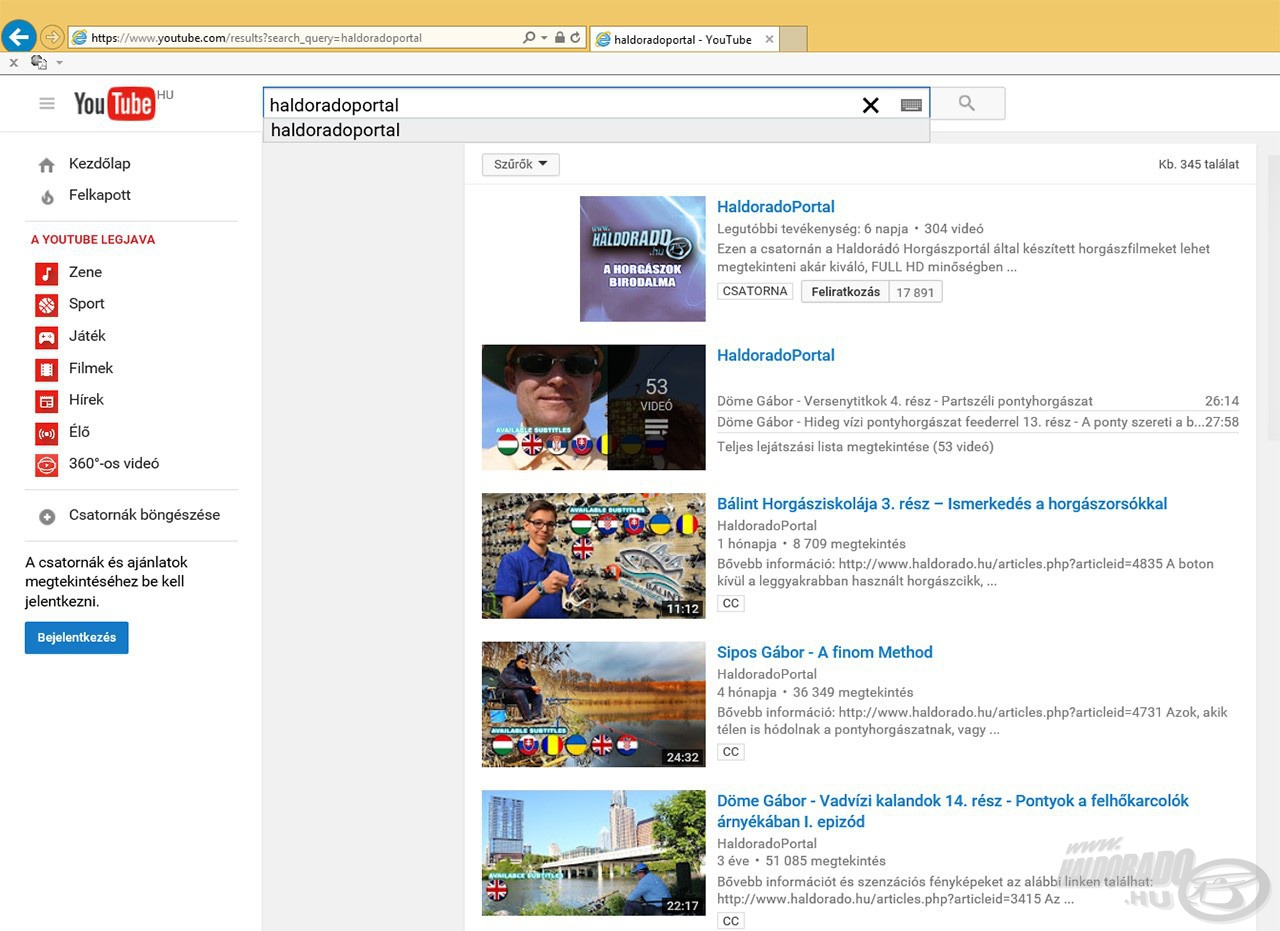Click HaldoradoPortal uploader under Sipos Gábor video
Screen dimensions: 1280x931
tap(767, 674)
